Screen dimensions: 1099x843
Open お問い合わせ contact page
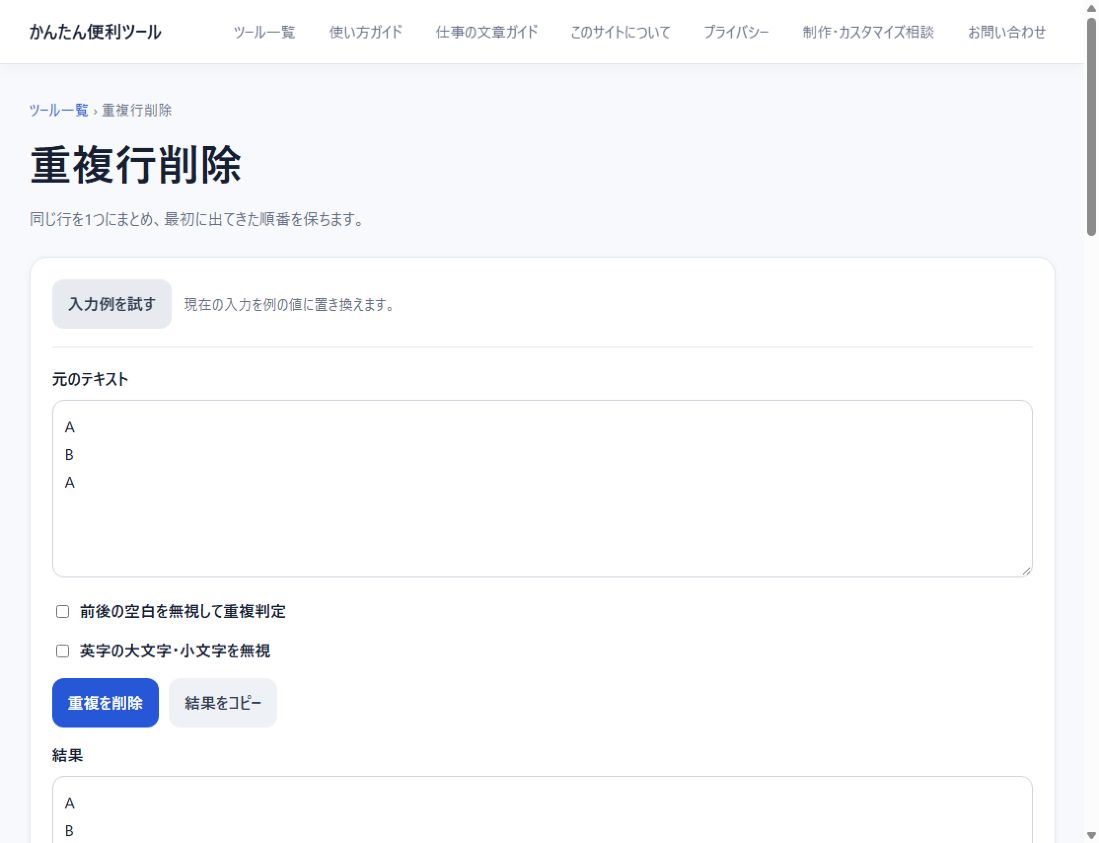[x=1006, y=32]
